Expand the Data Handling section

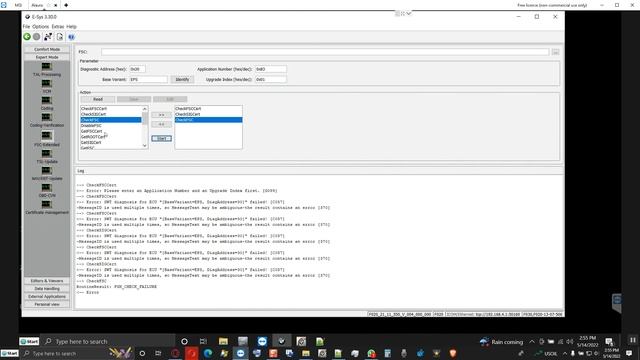pos(47,289)
